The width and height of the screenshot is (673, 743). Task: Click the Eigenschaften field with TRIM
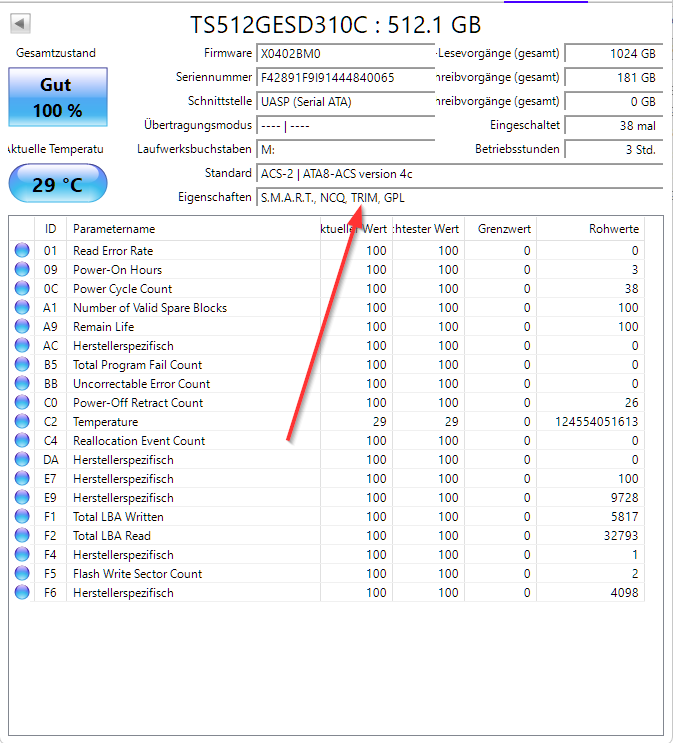coord(459,198)
